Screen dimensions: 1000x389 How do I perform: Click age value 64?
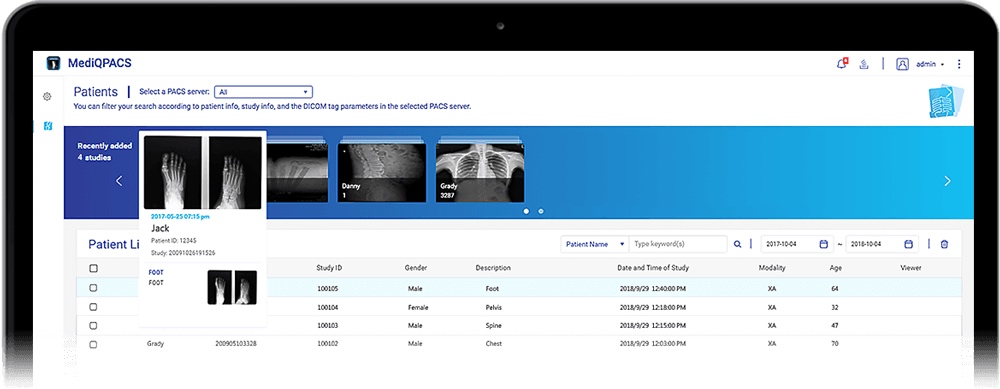[834, 289]
